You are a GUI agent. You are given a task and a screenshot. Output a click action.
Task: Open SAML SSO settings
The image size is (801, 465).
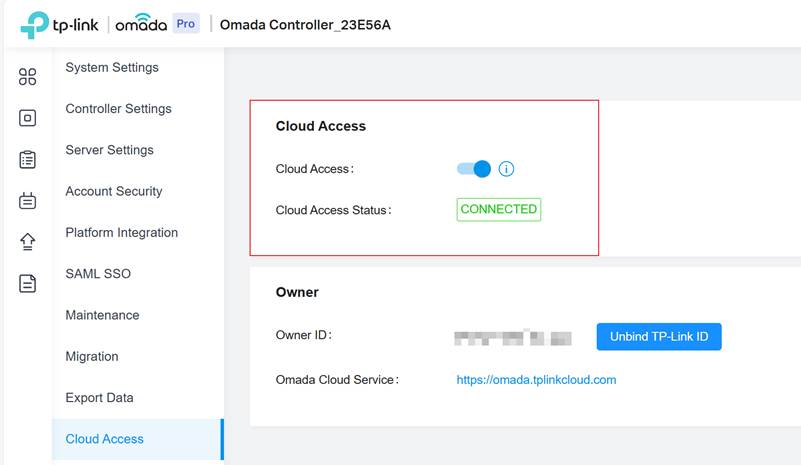98,274
